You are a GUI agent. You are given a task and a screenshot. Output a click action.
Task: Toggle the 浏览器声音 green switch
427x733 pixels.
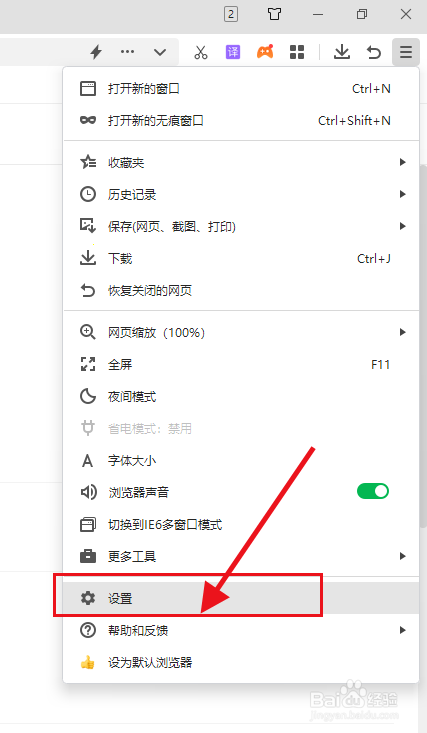[373, 491]
